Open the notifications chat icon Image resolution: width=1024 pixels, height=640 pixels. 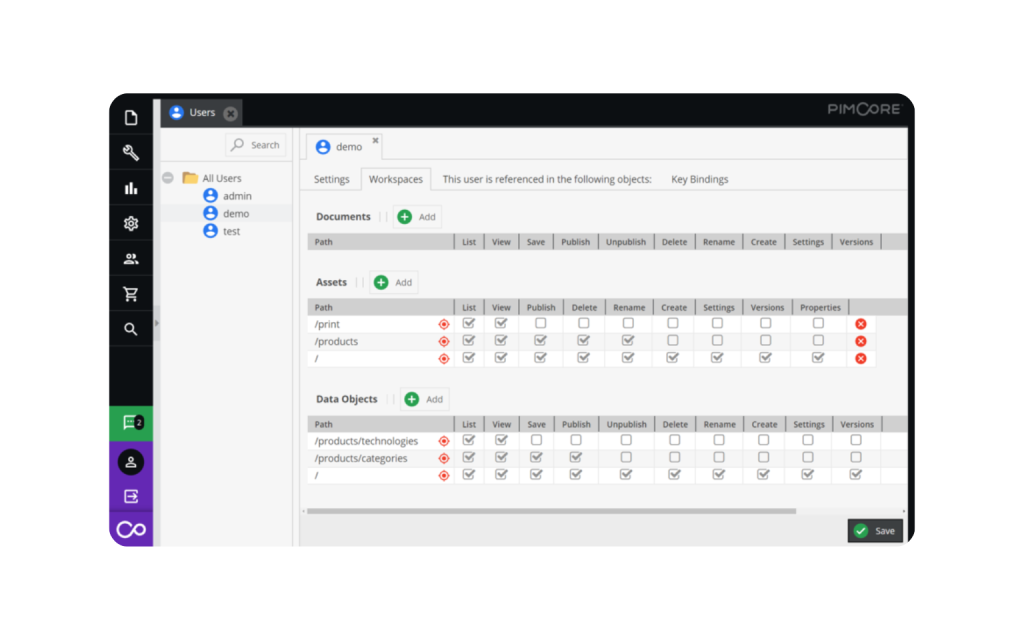[131, 423]
